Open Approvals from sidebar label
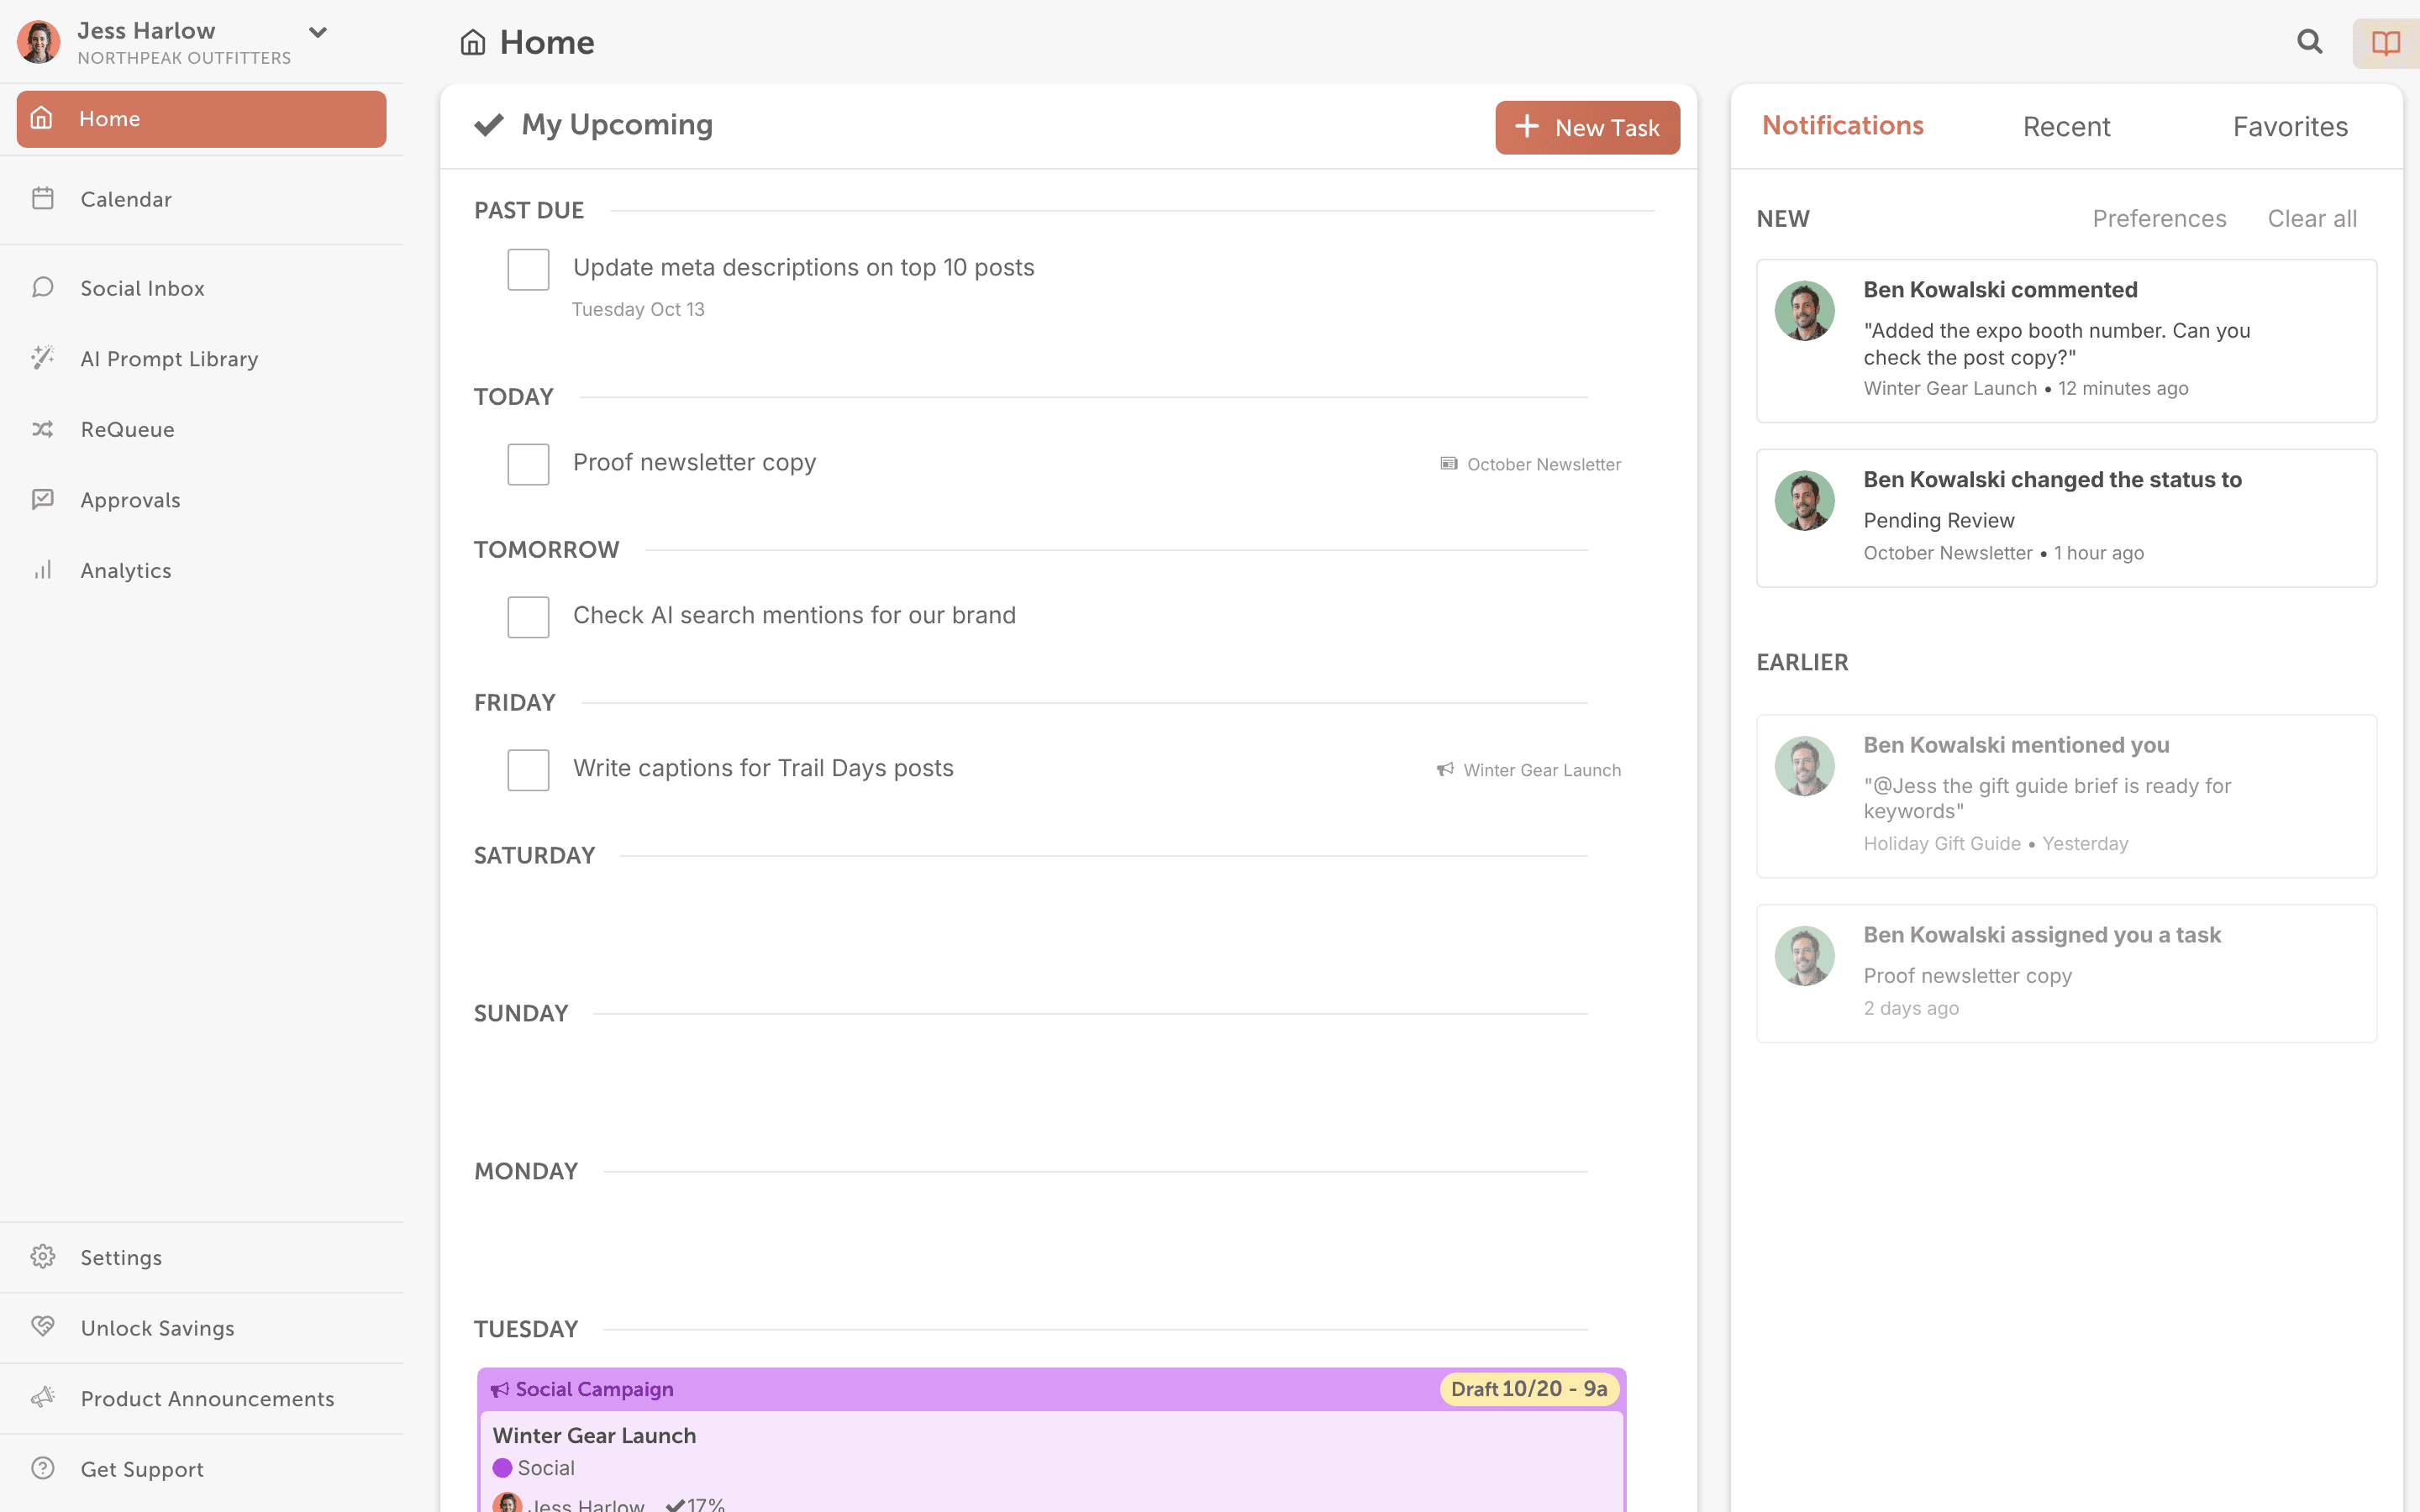The height and width of the screenshot is (1512, 2420). click(130, 500)
